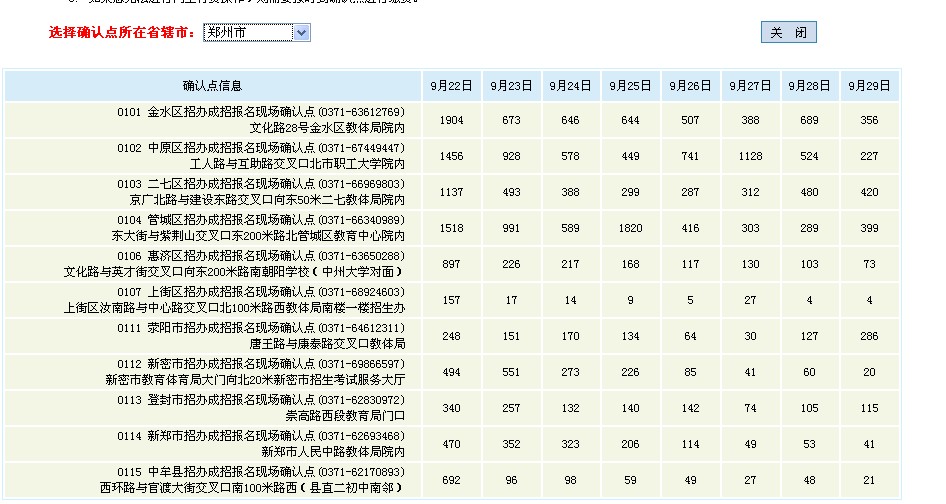Image resolution: width=946 pixels, height=504 pixels.
Task: Click the 1128 cell in 中原区 row
Action: pos(750,157)
